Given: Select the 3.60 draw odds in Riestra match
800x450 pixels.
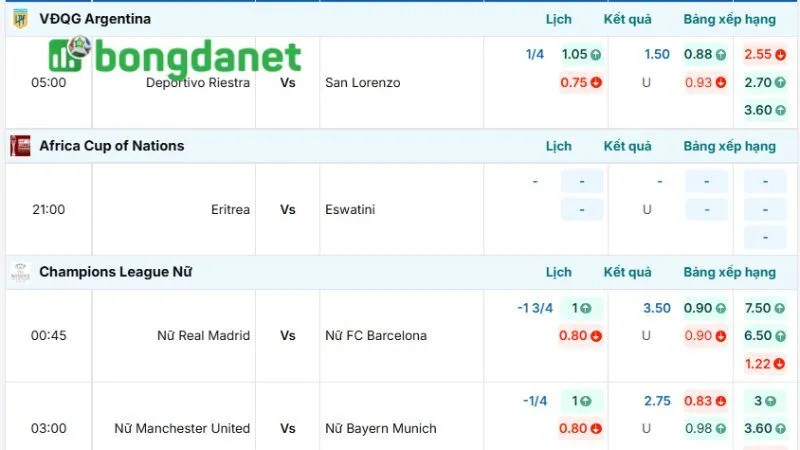Looking at the screenshot, I should 758,110.
